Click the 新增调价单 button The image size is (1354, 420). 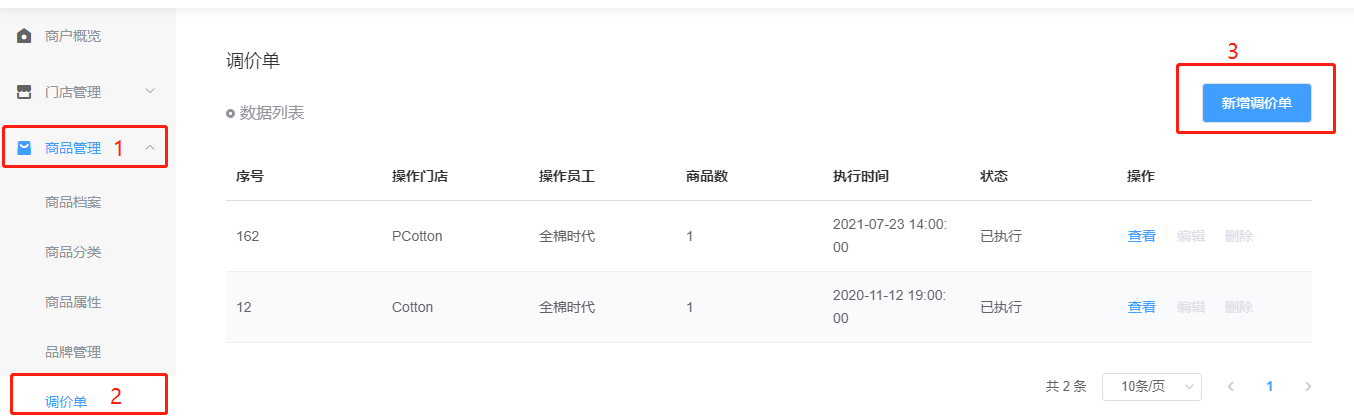[x=1256, y=103]
